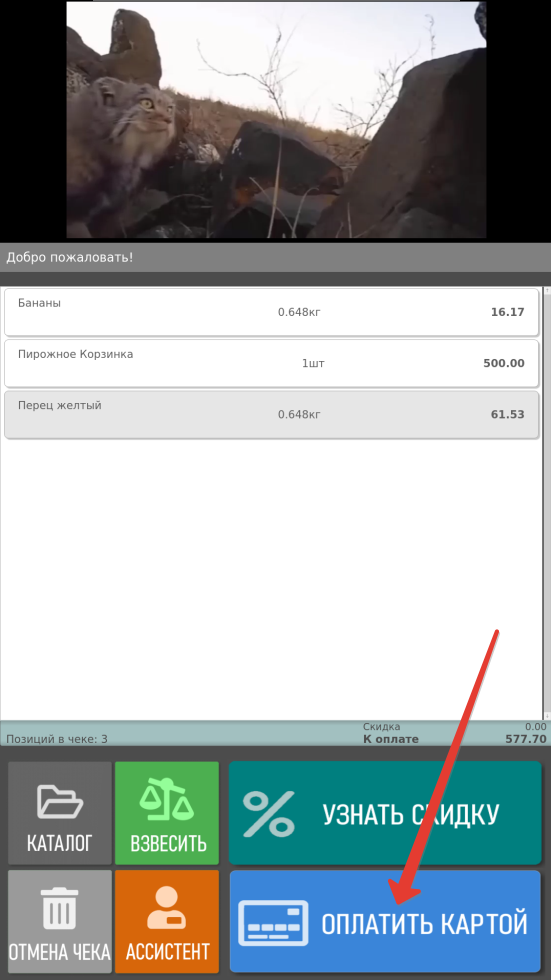This screenshot has width=551, height=980.
Task: Tap the weighing scales icon
Action: pyautogui.click(x=167, y=802)
